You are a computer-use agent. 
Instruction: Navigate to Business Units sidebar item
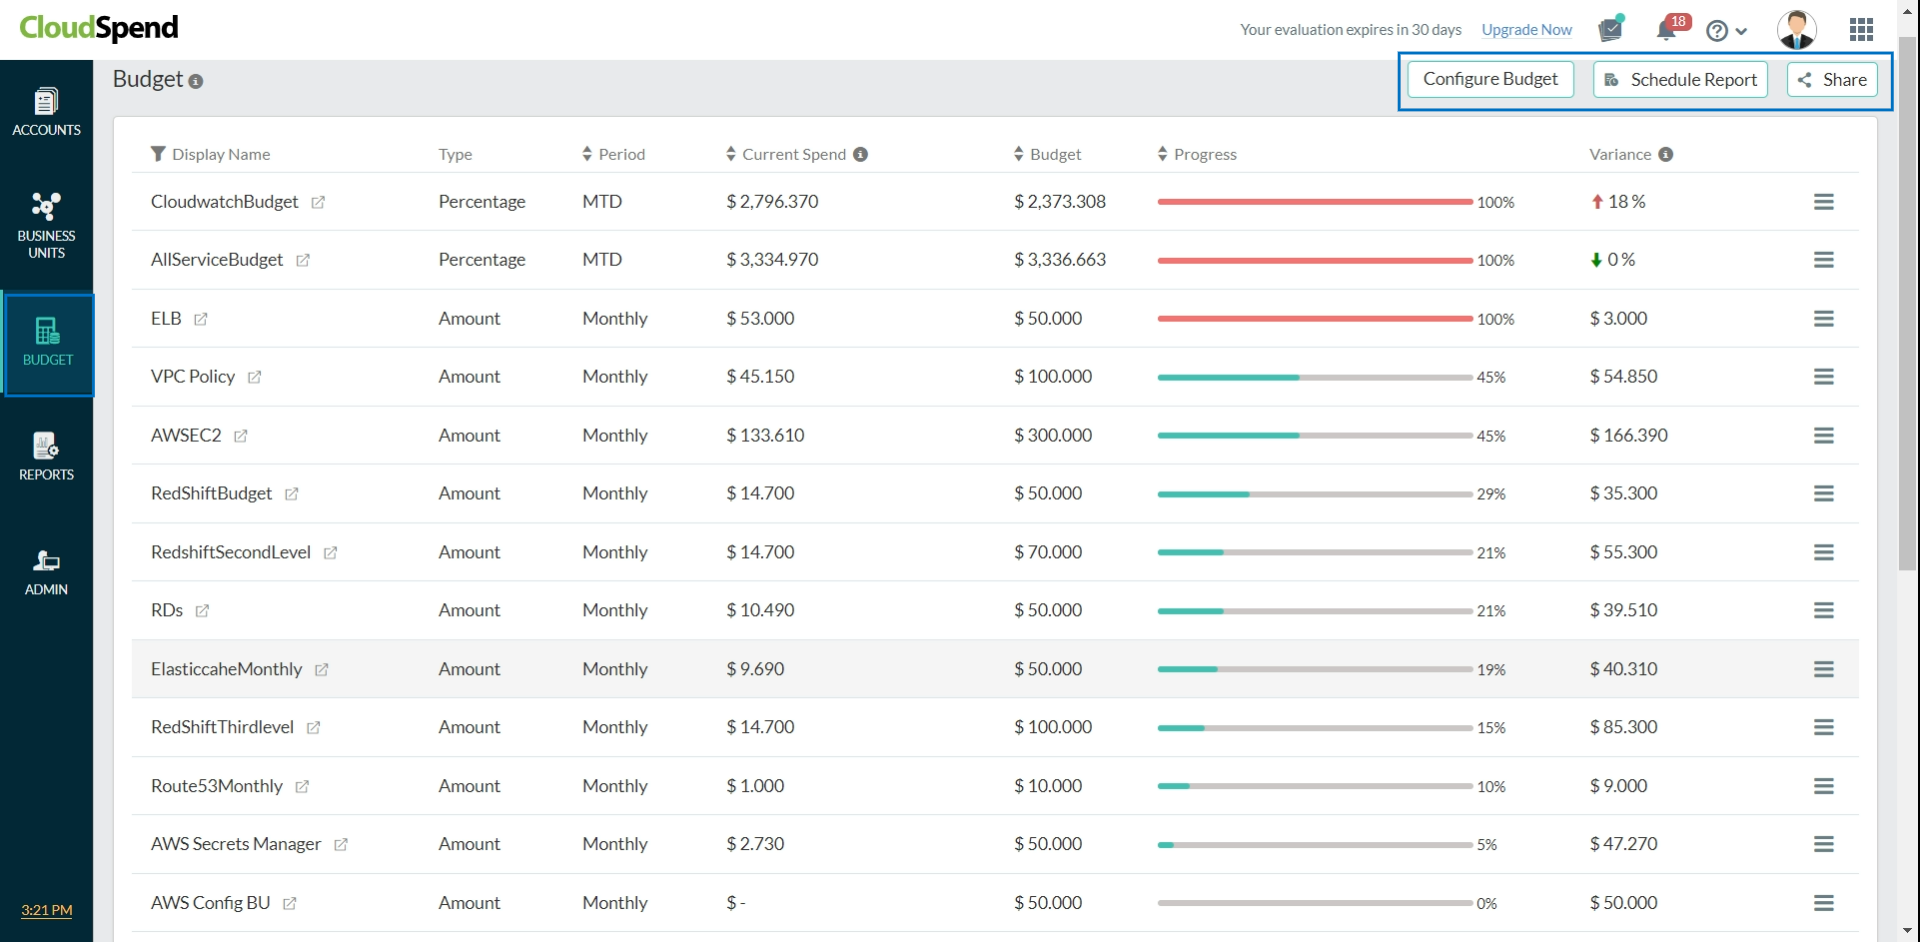(x=46, y=226)
